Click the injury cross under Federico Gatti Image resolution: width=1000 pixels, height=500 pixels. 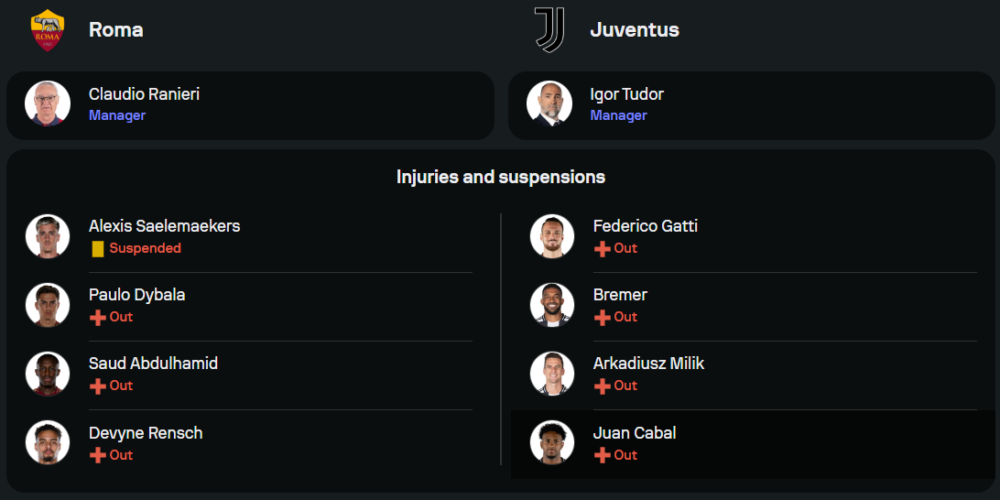tap(602, 248)
